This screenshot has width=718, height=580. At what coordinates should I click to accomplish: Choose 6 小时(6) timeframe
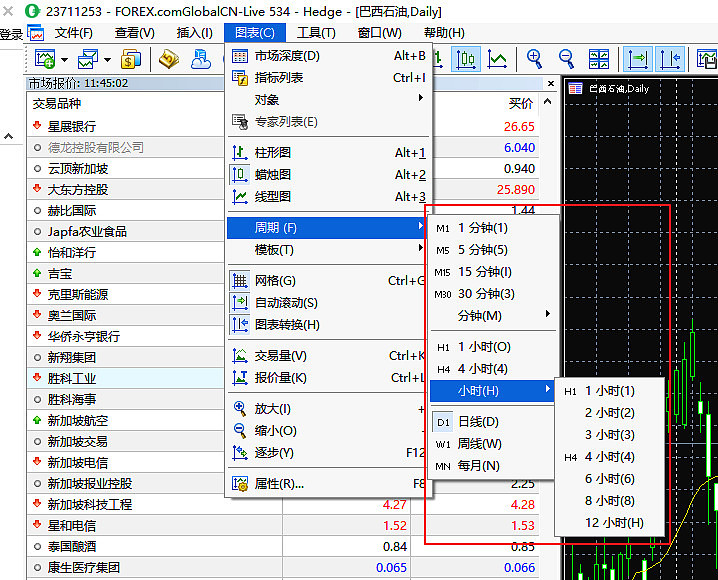(609, 479)
